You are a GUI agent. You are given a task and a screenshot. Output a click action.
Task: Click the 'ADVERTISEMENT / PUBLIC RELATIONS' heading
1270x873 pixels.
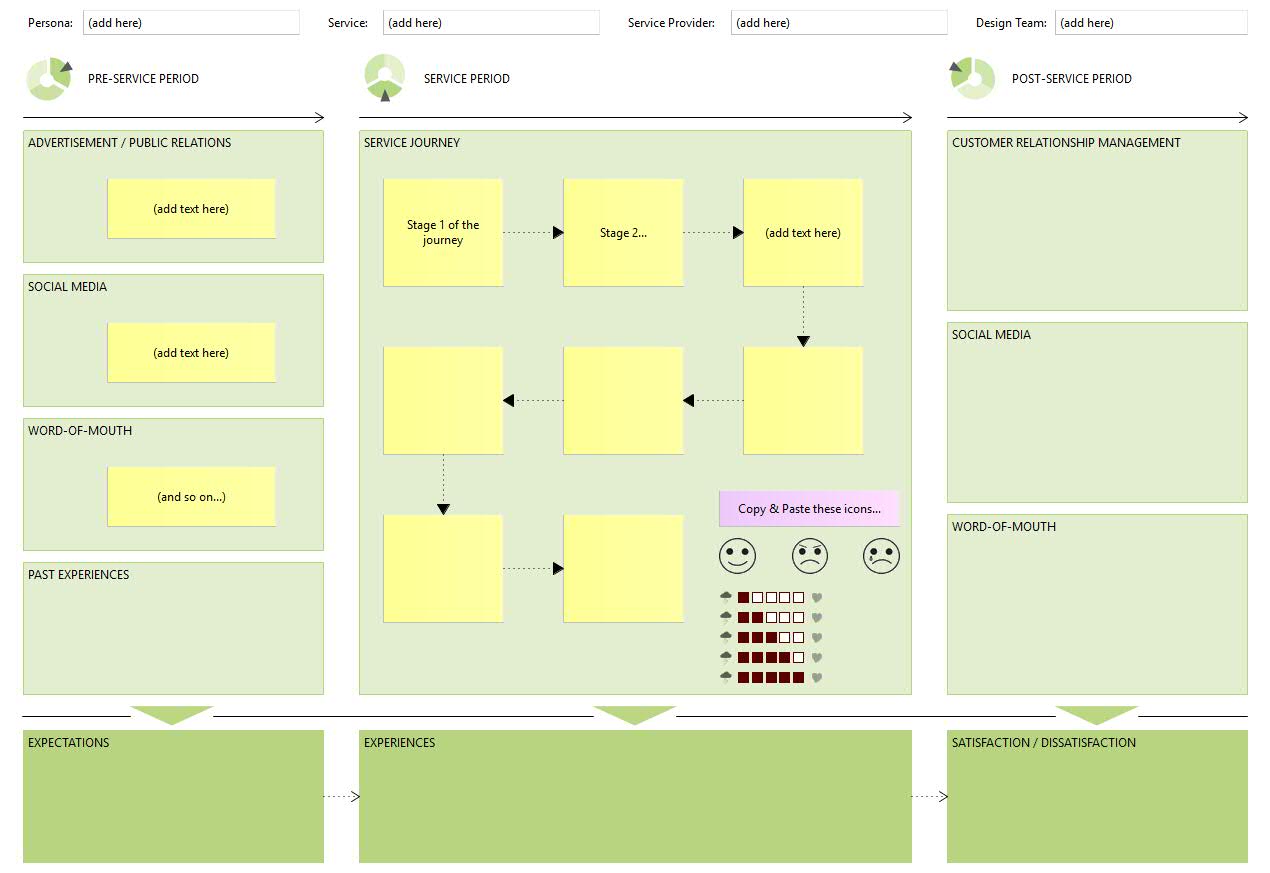(x=129, y=143)
